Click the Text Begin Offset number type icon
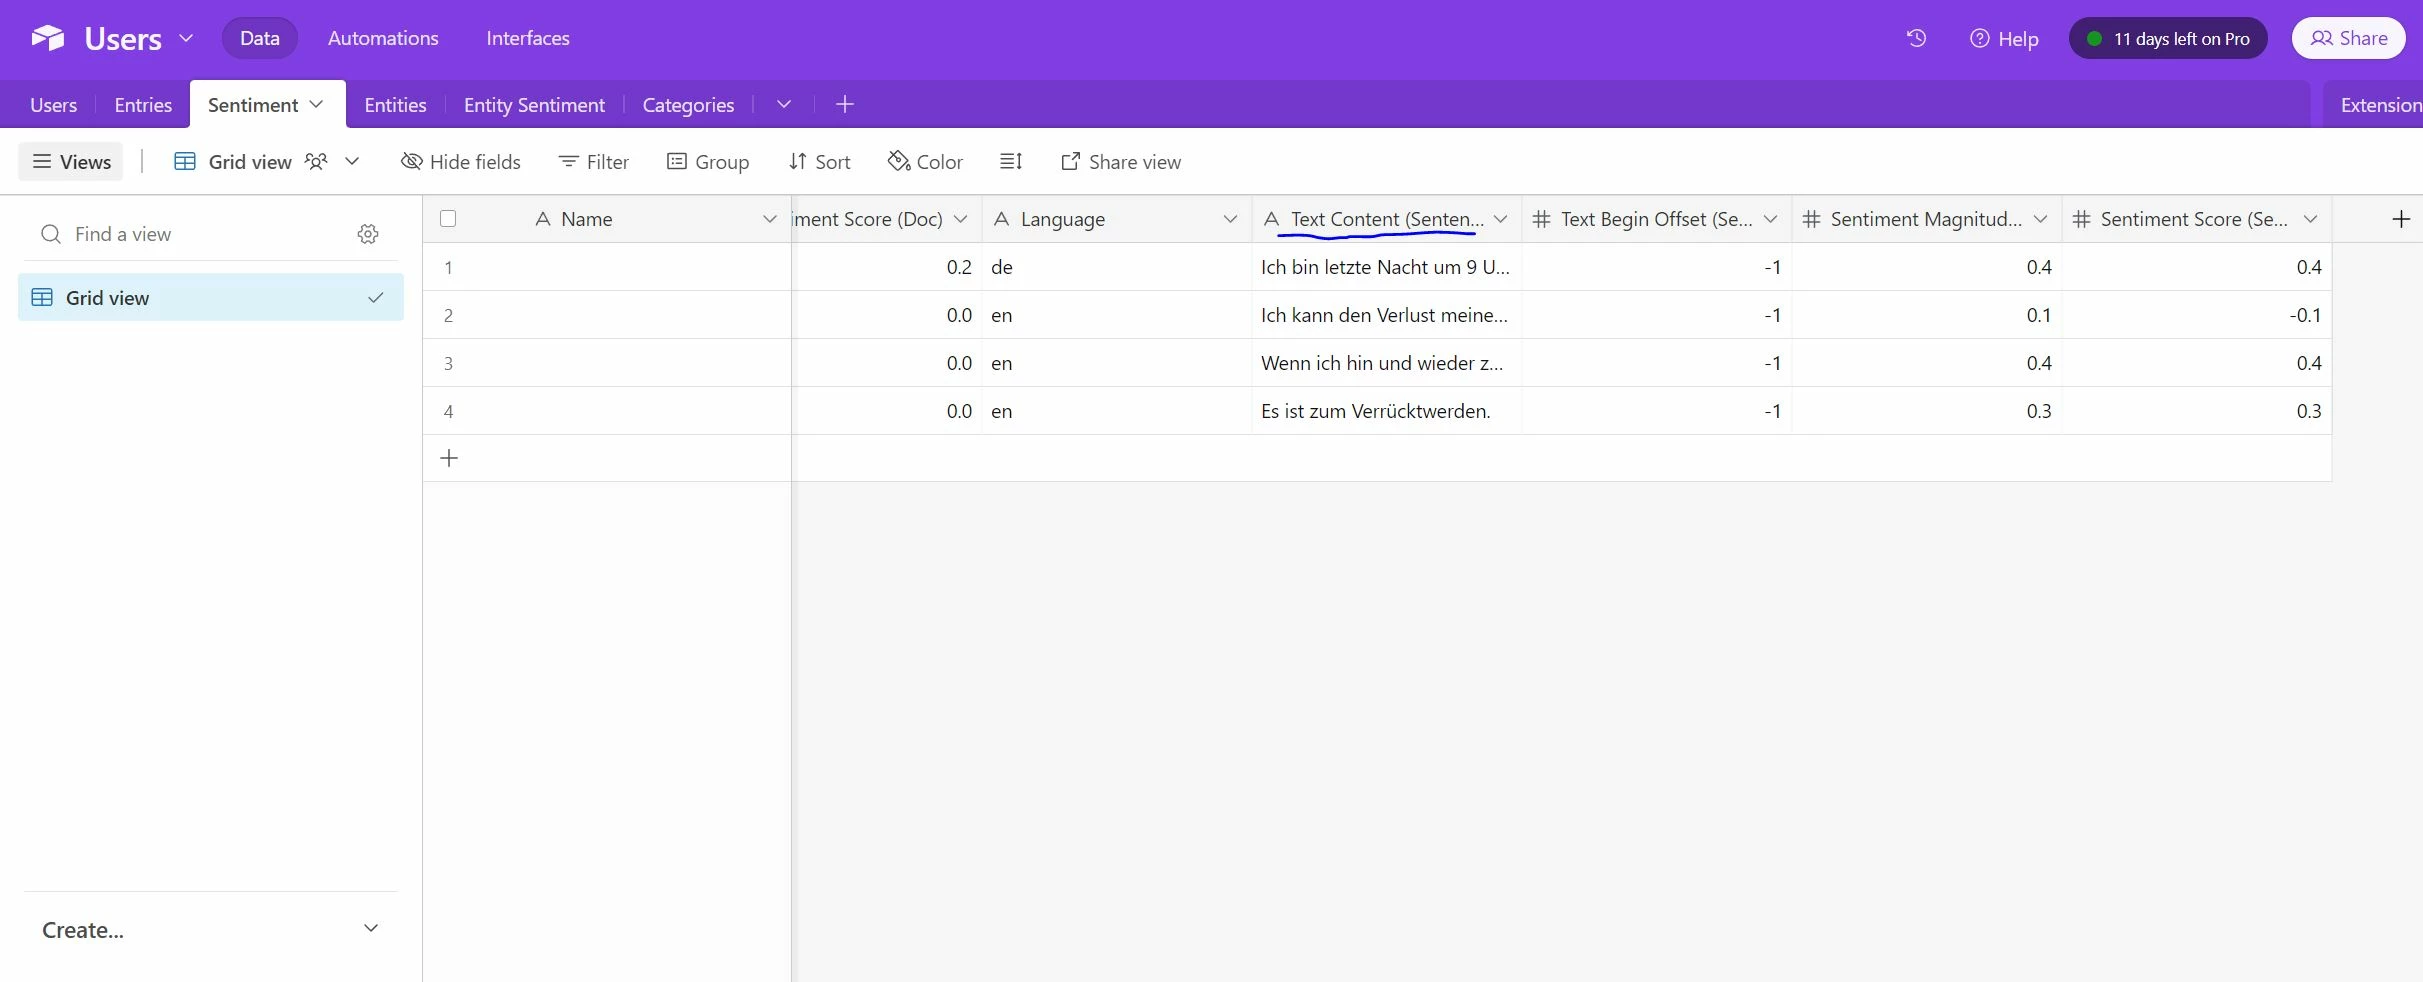The image size is (2423, 982). (x=1541, y=219)
